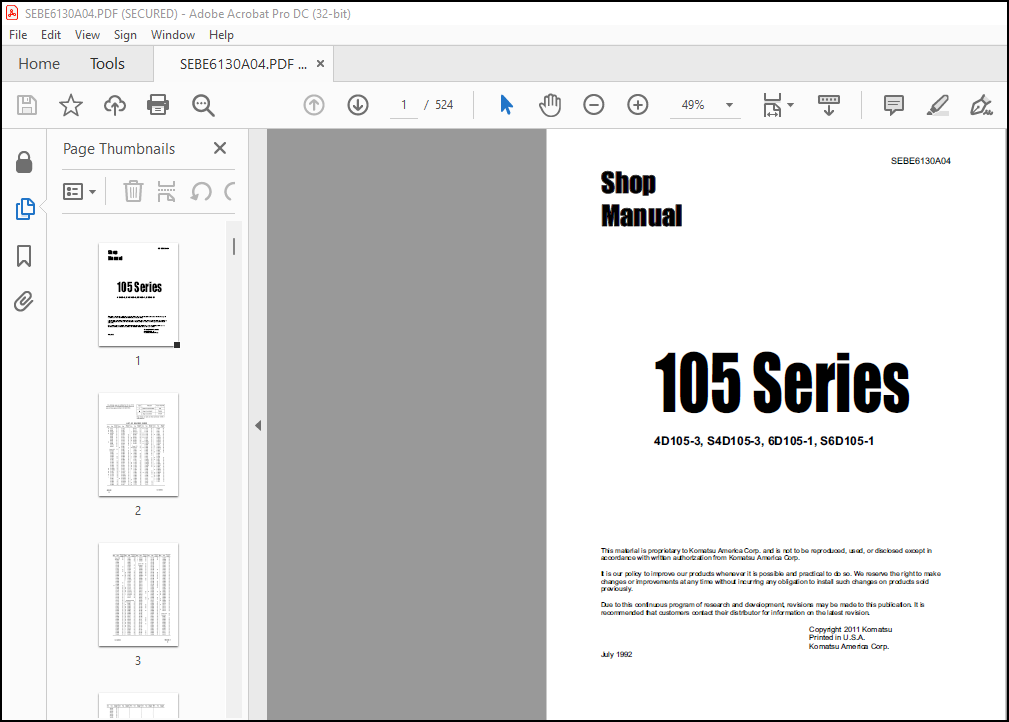Enable scrolling mode via read-mode icon
The width and height of the screenshot is (1009, 722).
click(828, 105)
